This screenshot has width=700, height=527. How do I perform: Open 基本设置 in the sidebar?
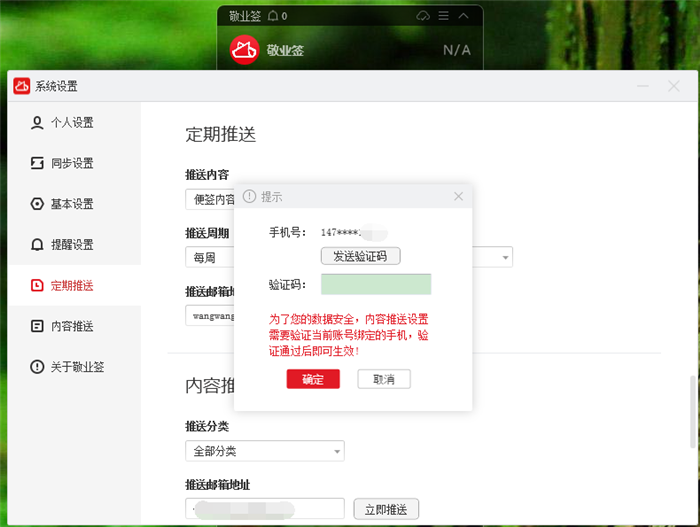74,204
